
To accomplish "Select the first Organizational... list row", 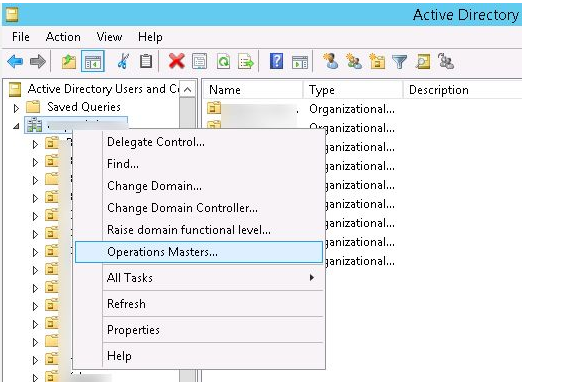I will pos(352,109).
